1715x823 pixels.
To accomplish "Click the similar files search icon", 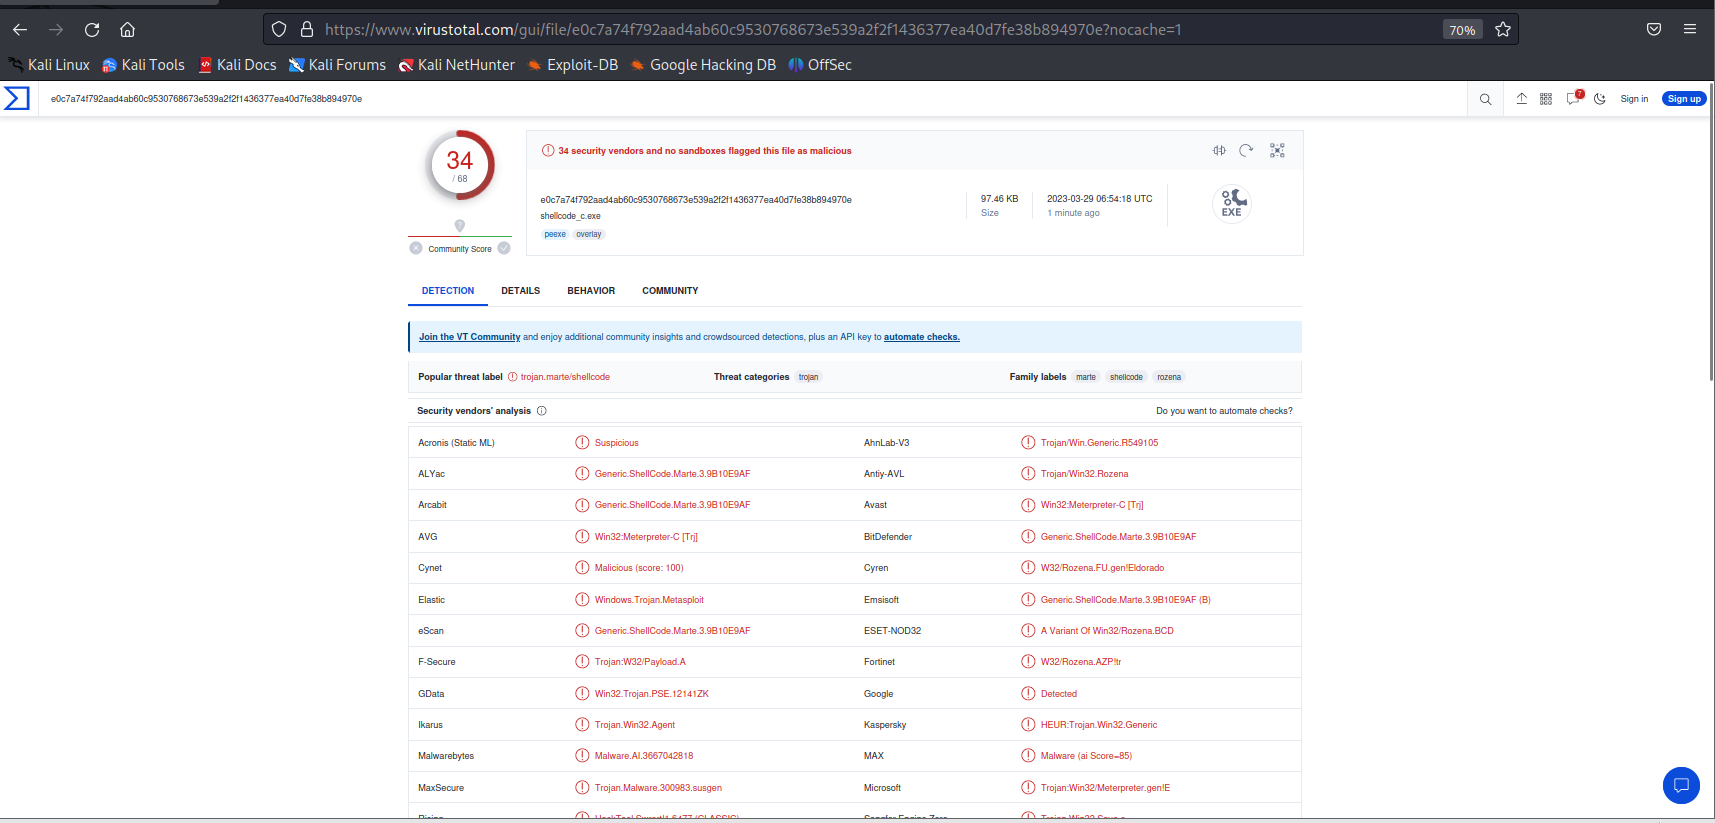I will [1219, 150].
